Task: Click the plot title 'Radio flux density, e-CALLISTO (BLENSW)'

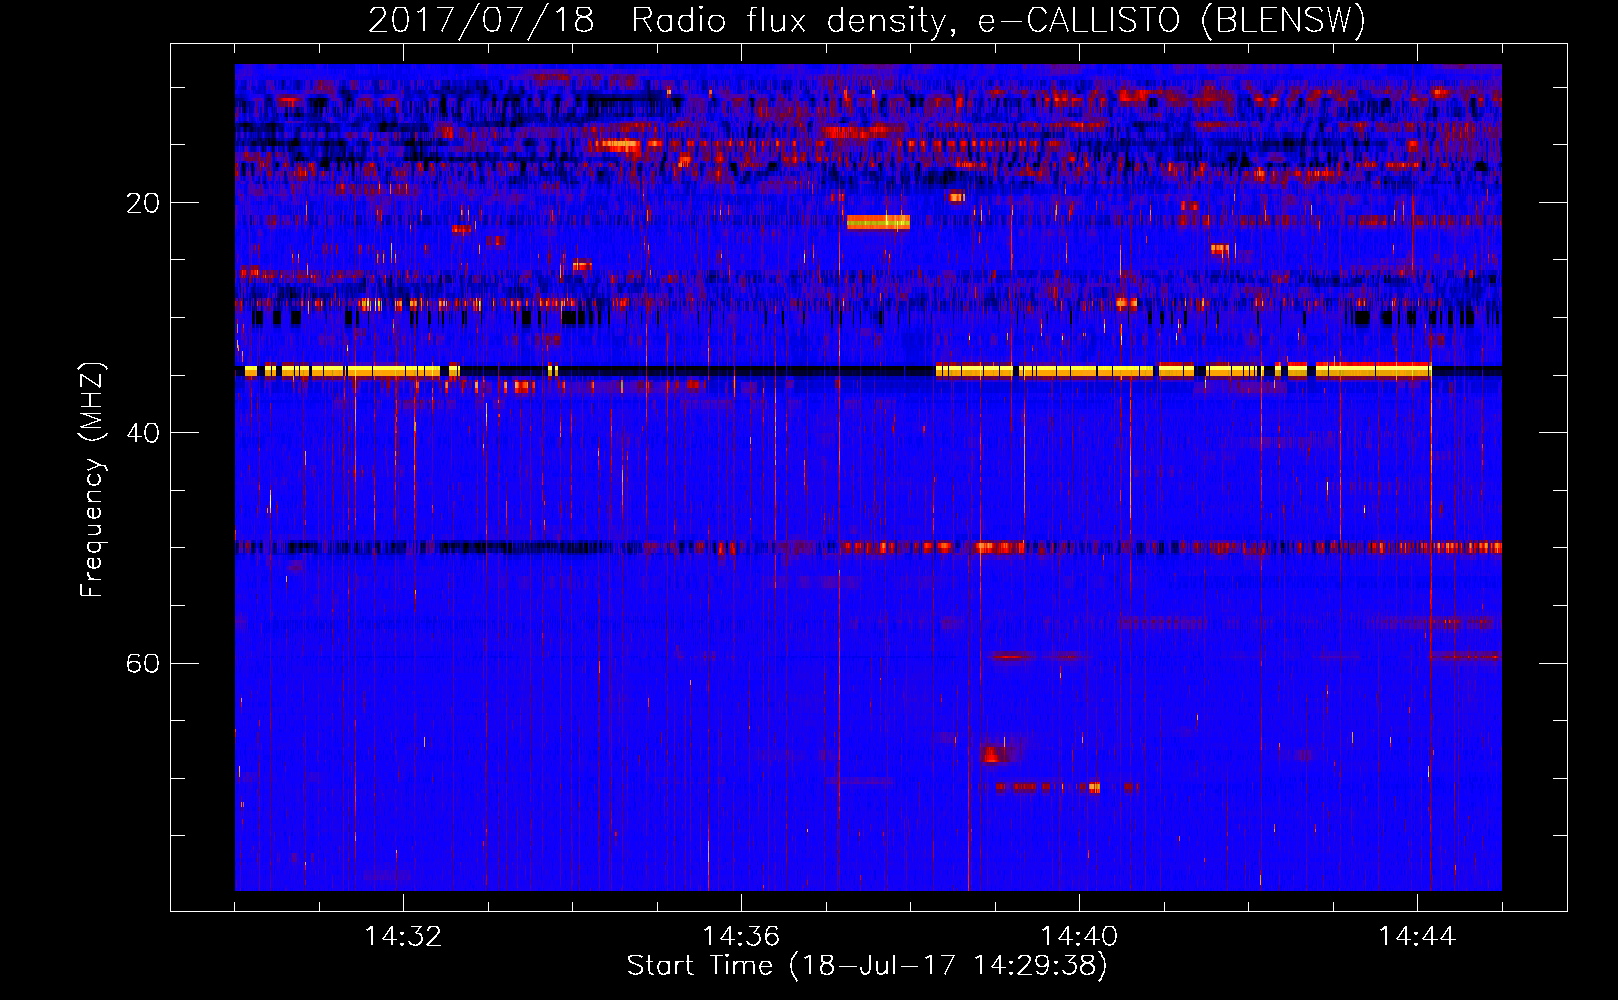Action: [998, 21]
